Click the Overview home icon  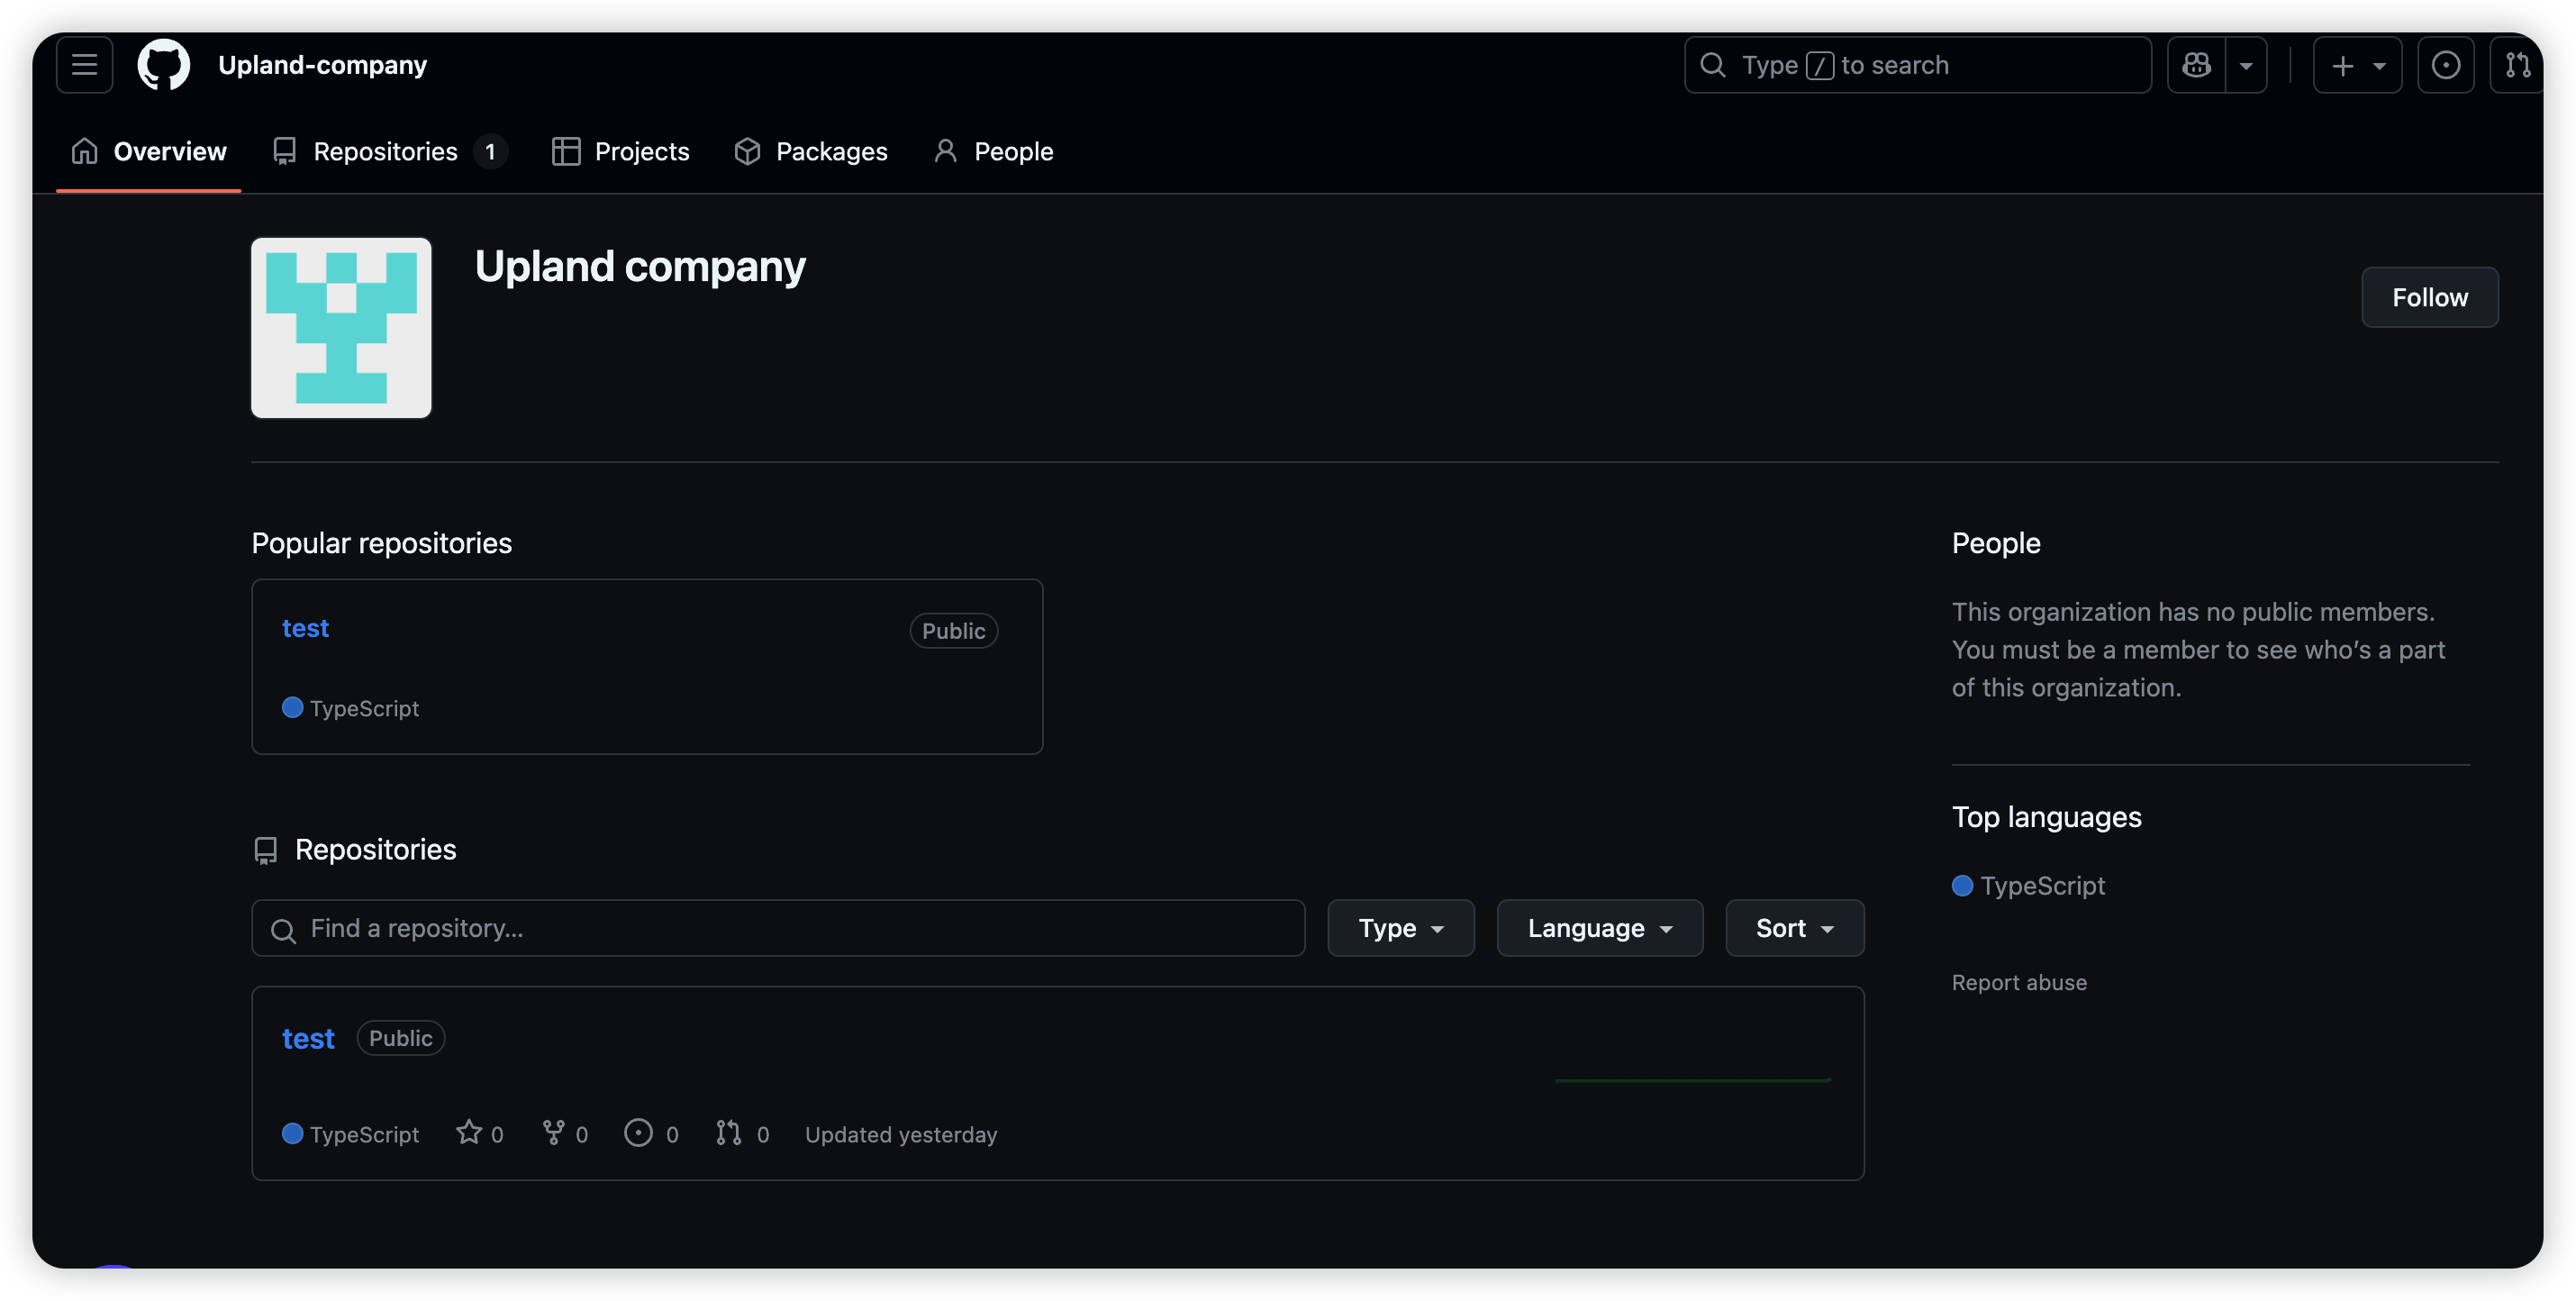pyautogui.click(x=84, y=151)
